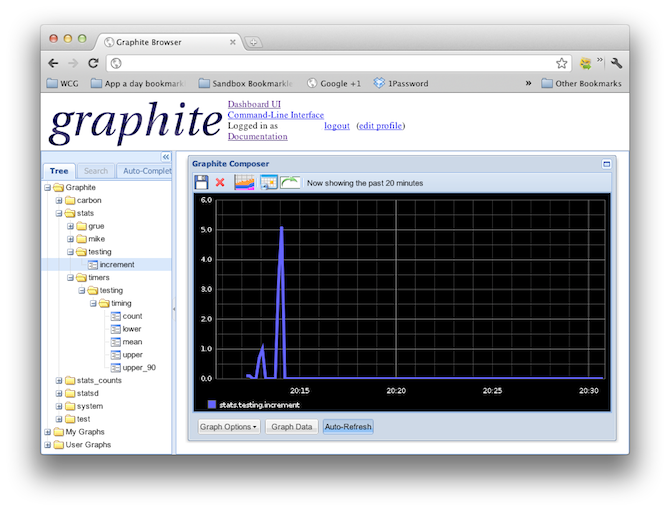Click the Google +1 bookmark
Viewport: 670px width, 511px height.
tap(334, 83)
